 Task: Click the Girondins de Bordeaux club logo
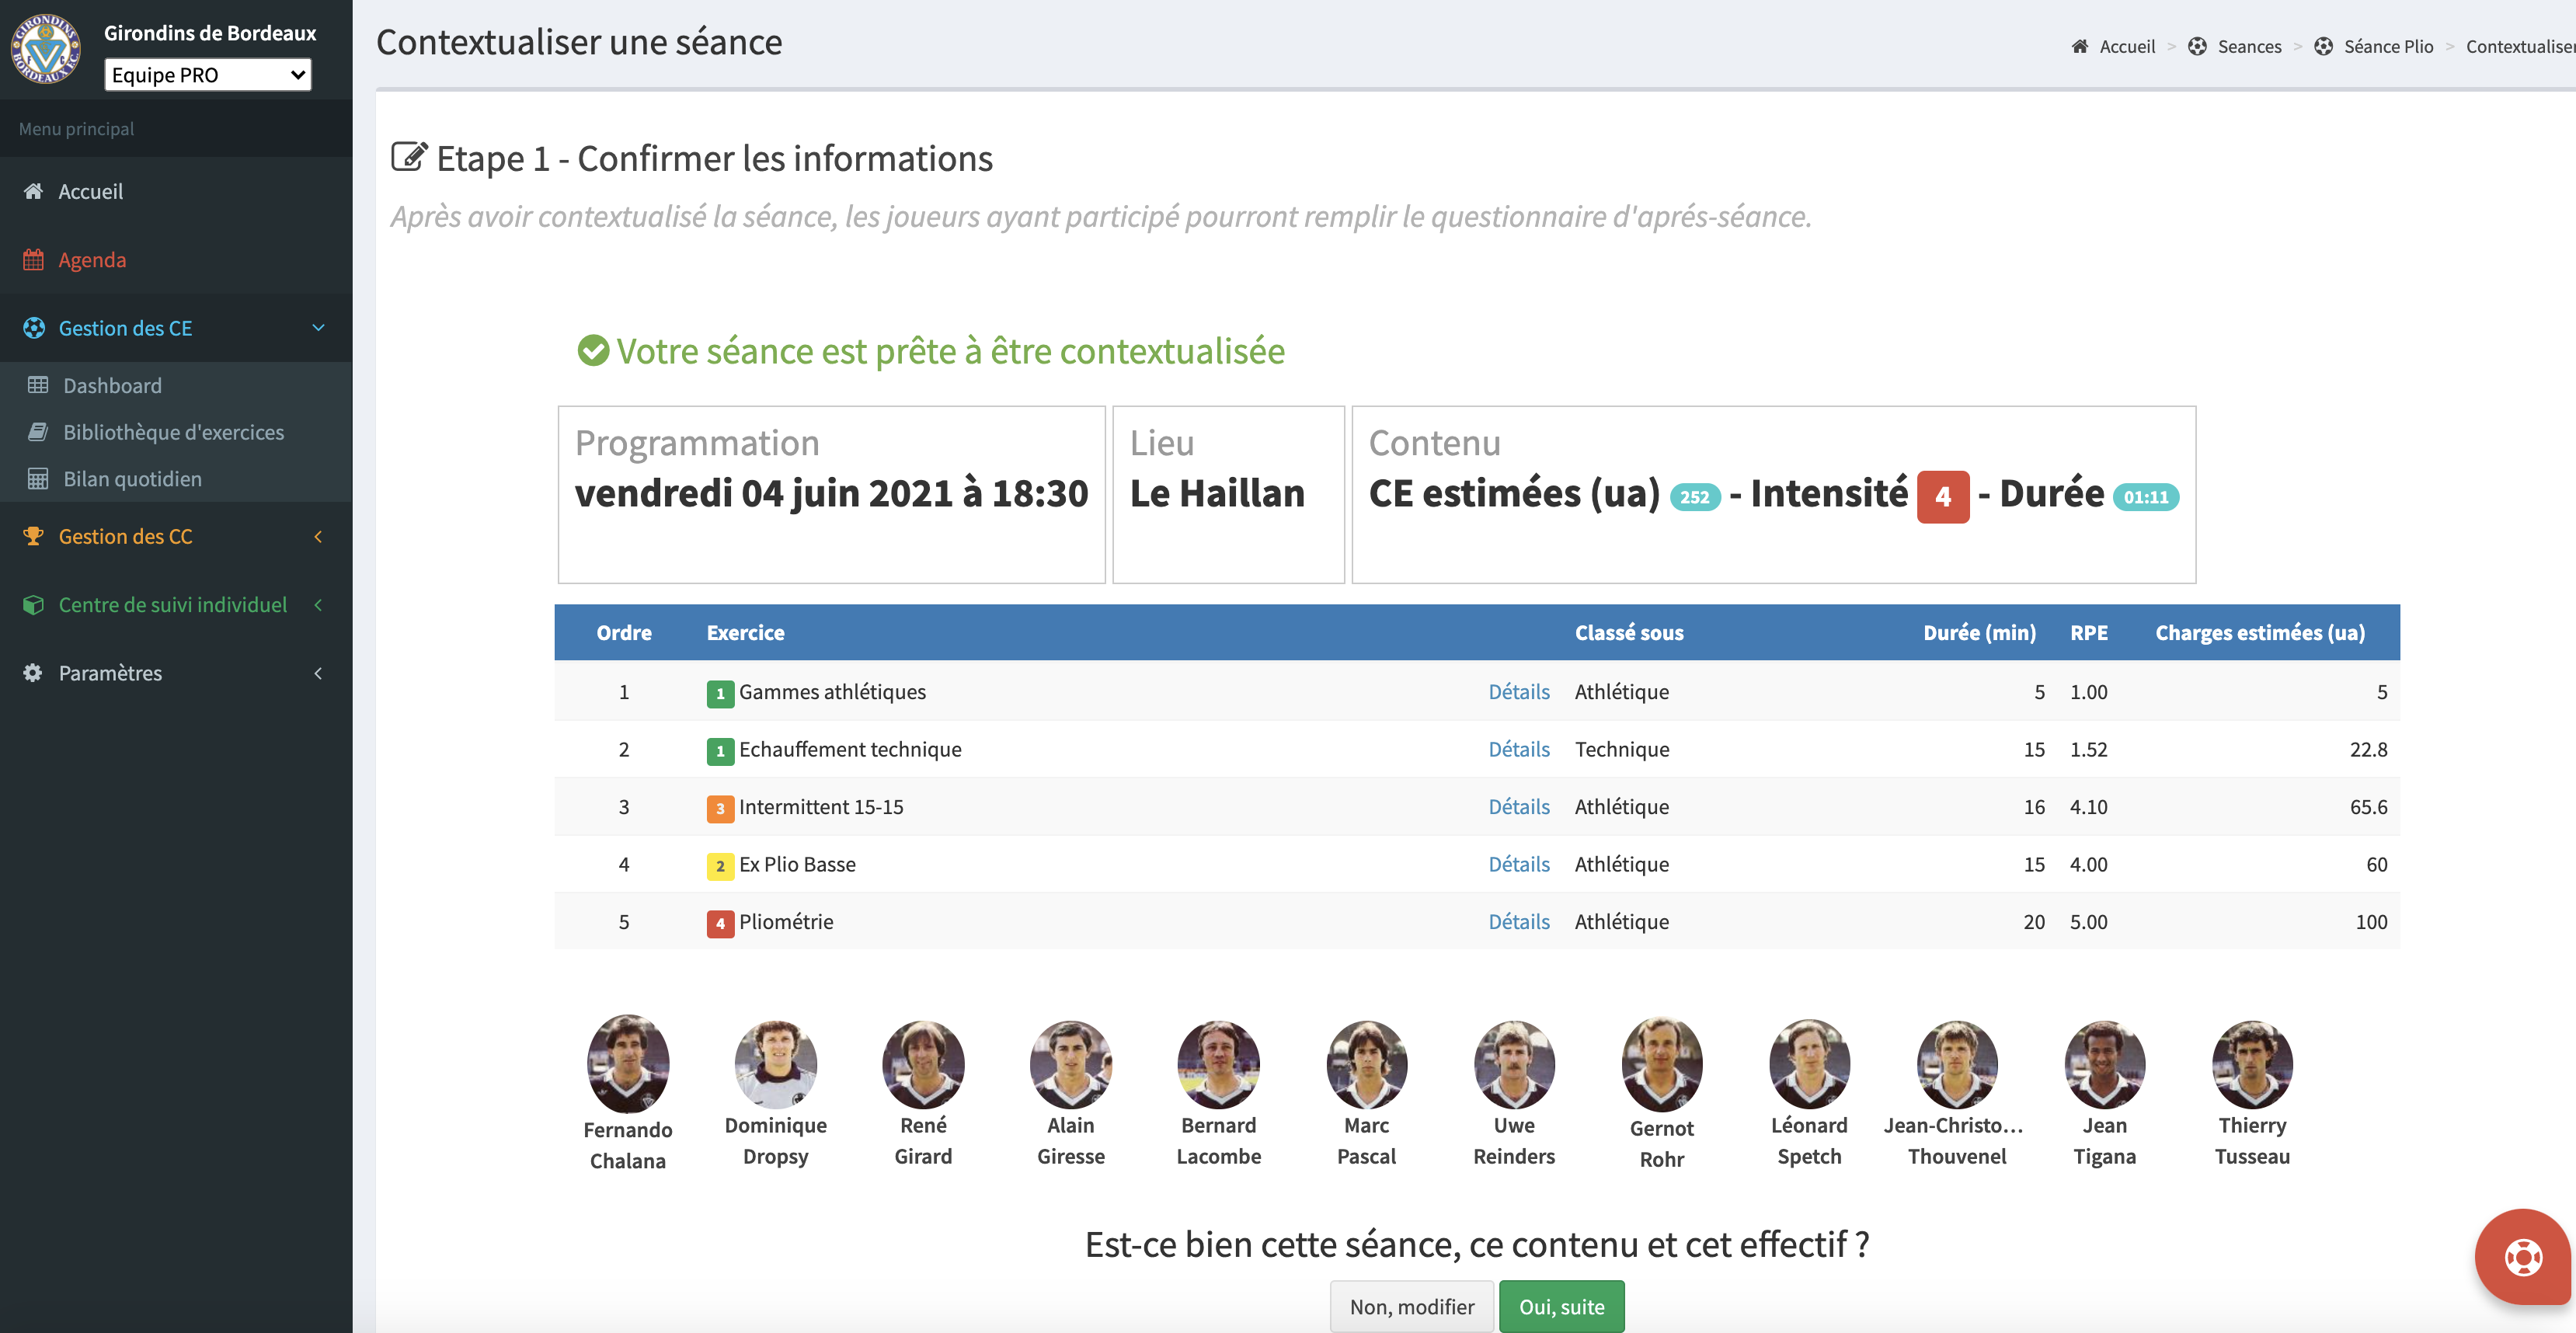(x=45, y=48)
